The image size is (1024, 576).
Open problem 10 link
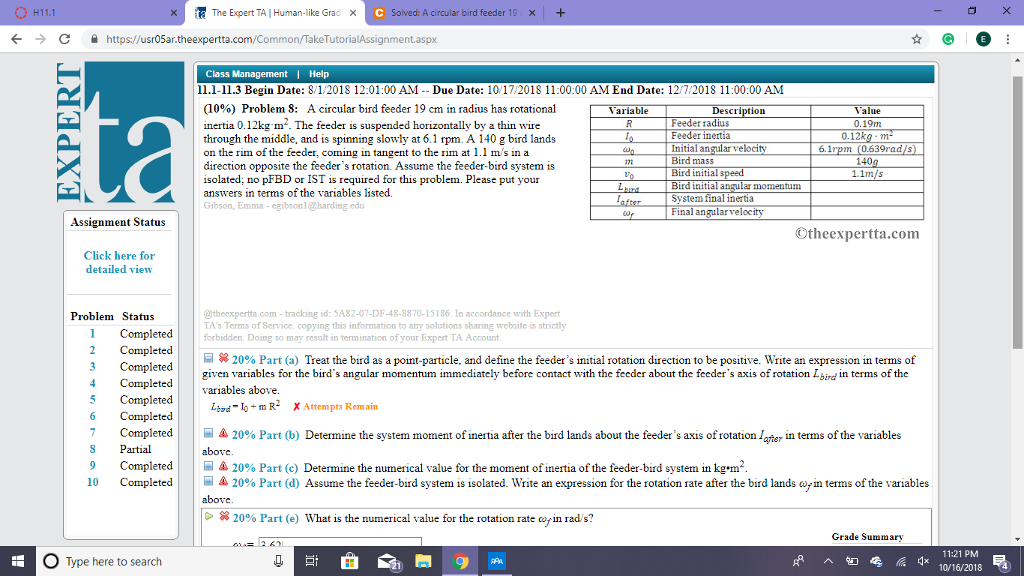(93, 482)
